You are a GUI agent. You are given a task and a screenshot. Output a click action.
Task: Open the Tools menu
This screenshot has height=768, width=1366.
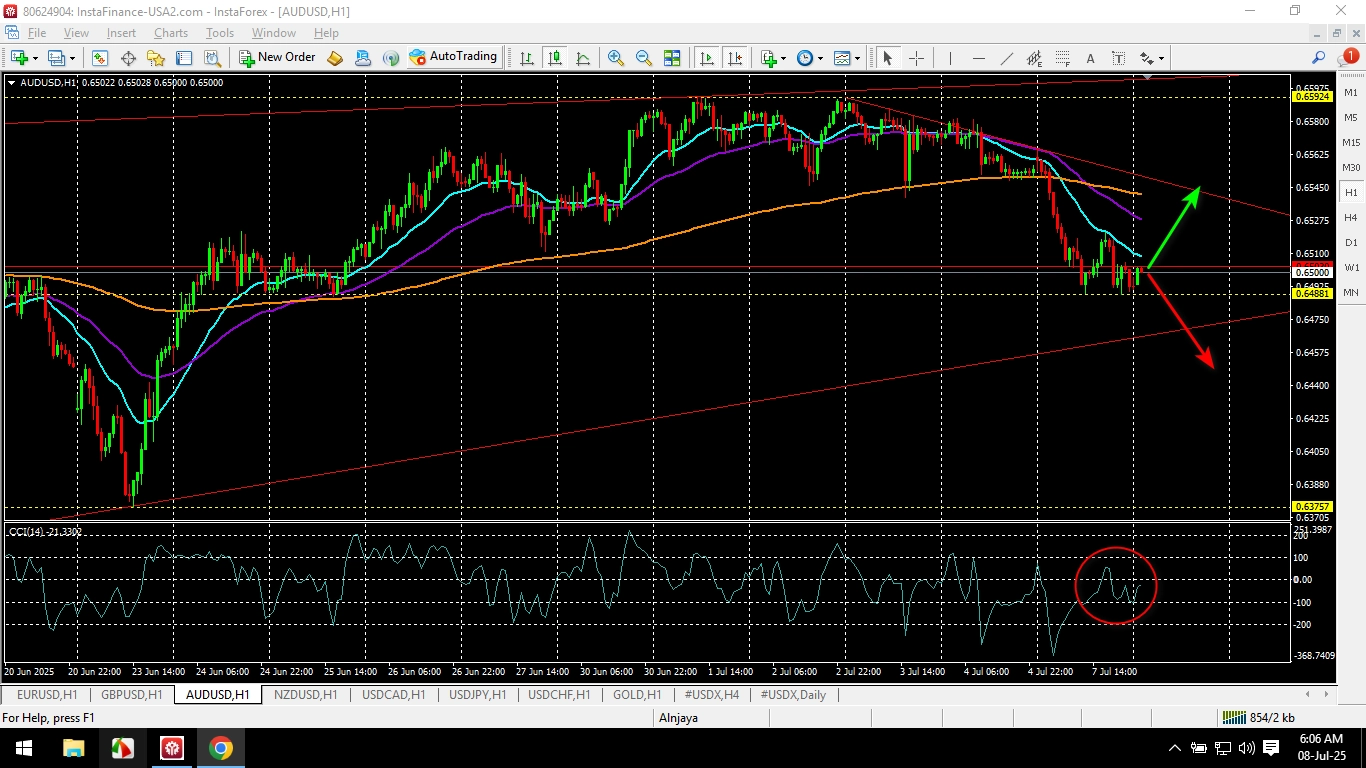pos(219,33)
